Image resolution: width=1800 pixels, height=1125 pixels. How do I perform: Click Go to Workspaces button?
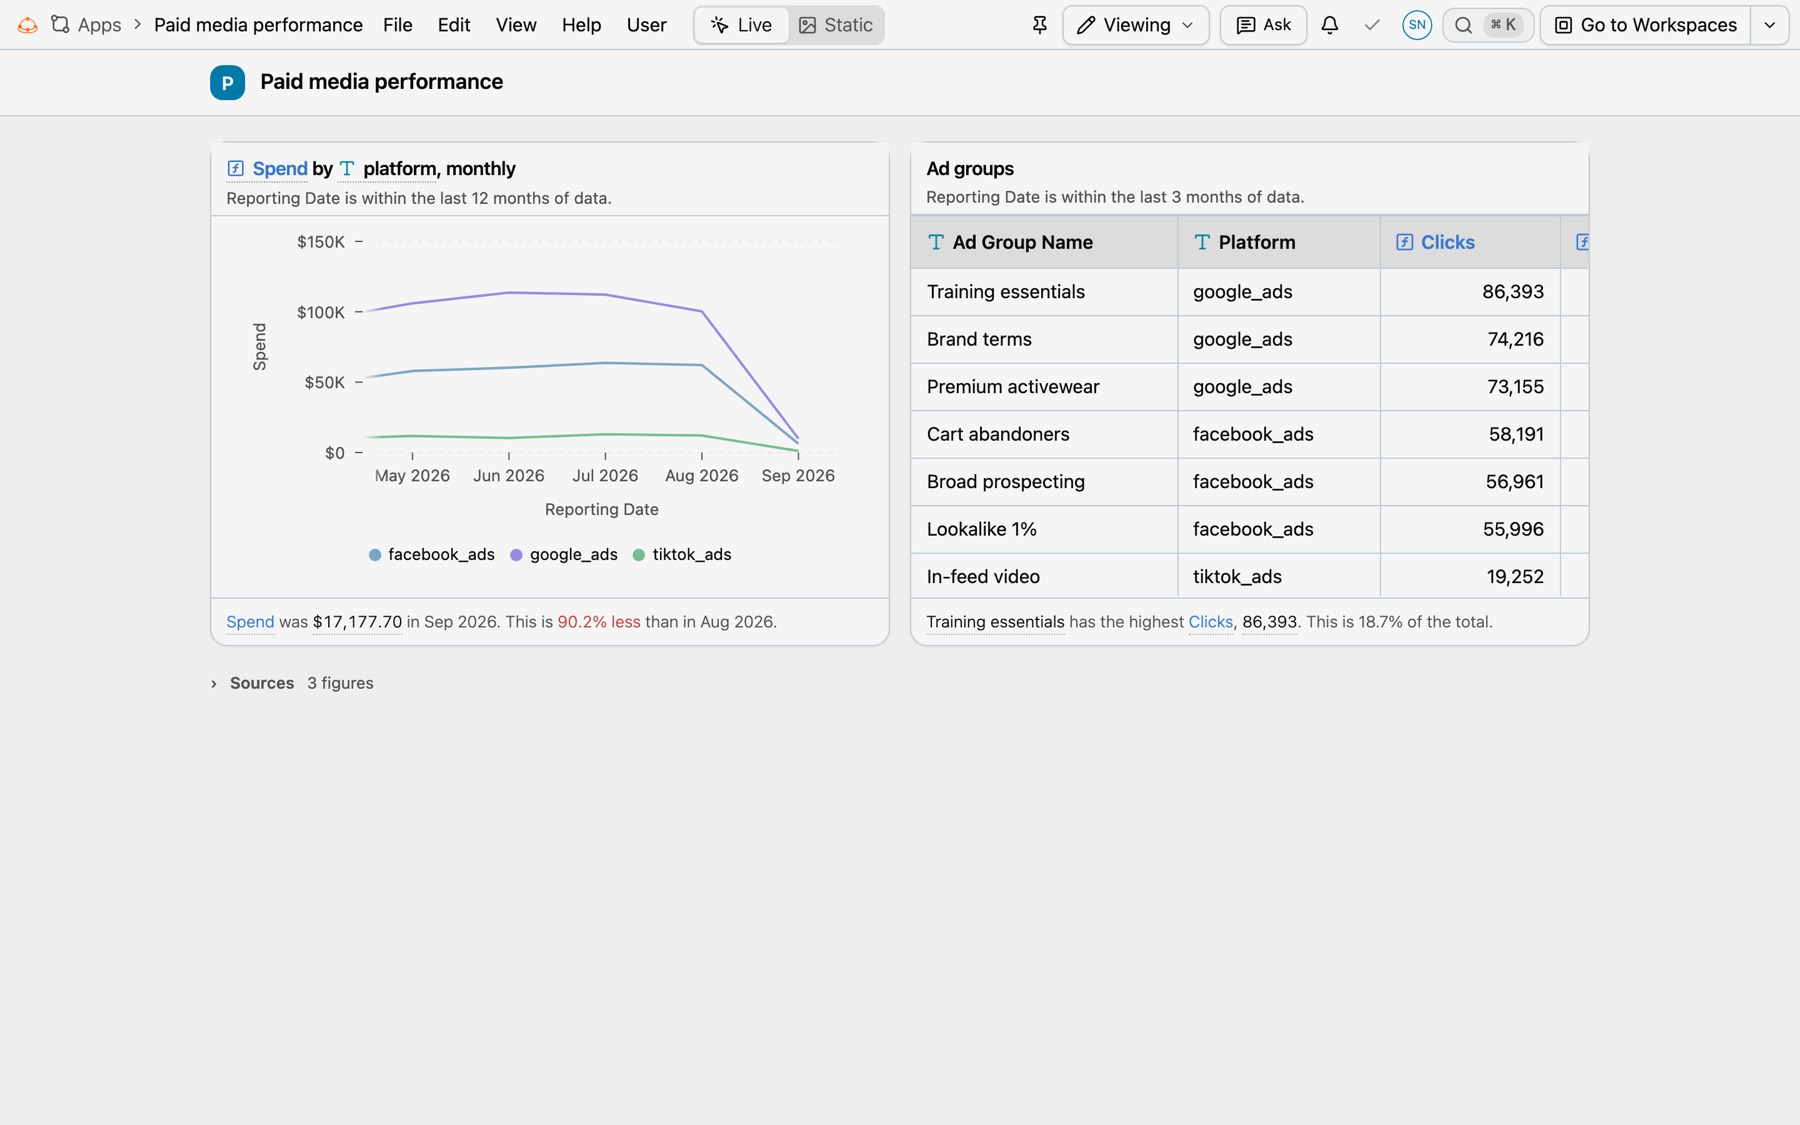click(x=1645, y=25)
